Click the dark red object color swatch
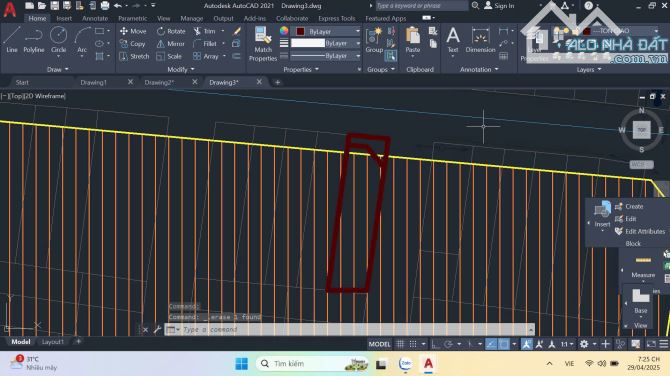The height and width of the screenshot is (376, 670). click(x=300, y=32)
